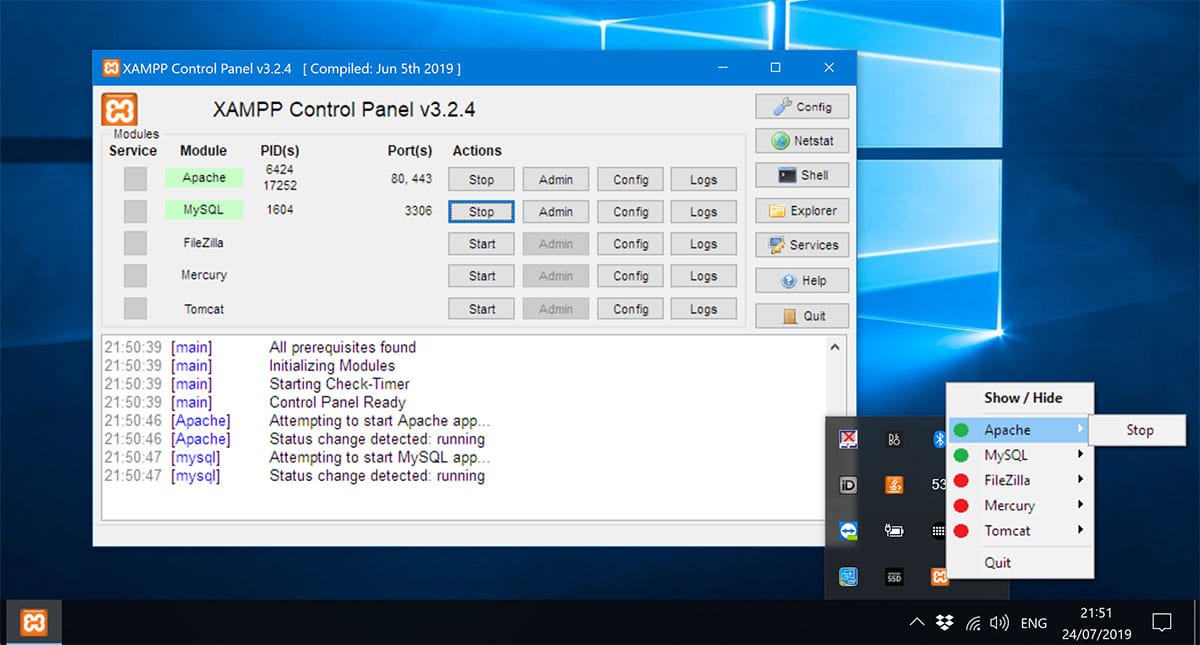The width and height of the screenshot is (1200, 645).
Task: Open Help from the side panel
Action: [x=802, y=281]
